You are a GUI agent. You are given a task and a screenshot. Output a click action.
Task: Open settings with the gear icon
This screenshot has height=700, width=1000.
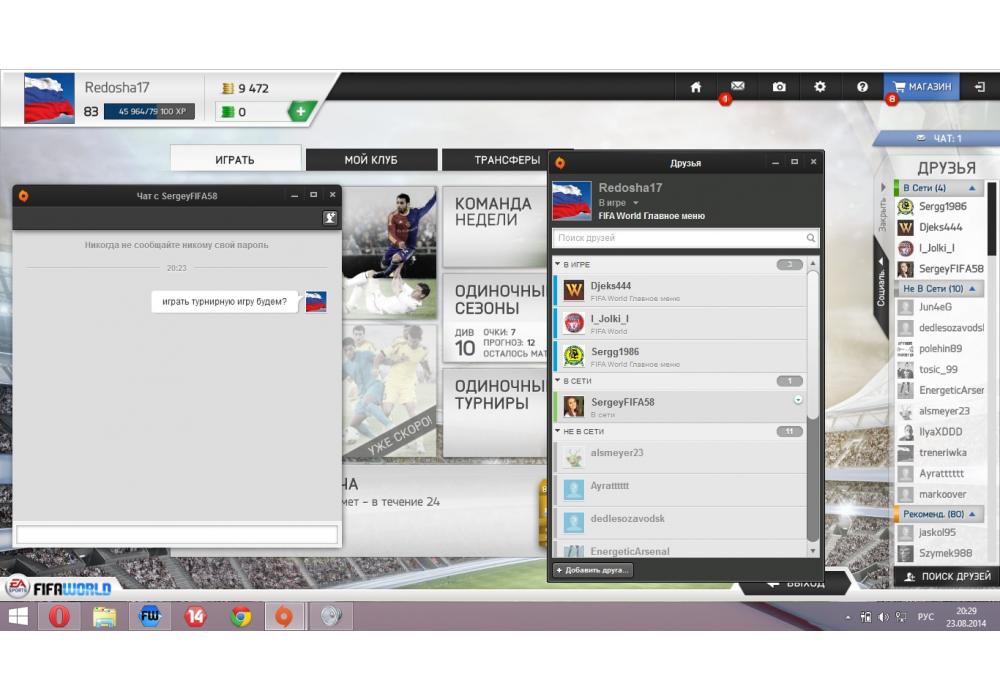[x=820, y=87]
